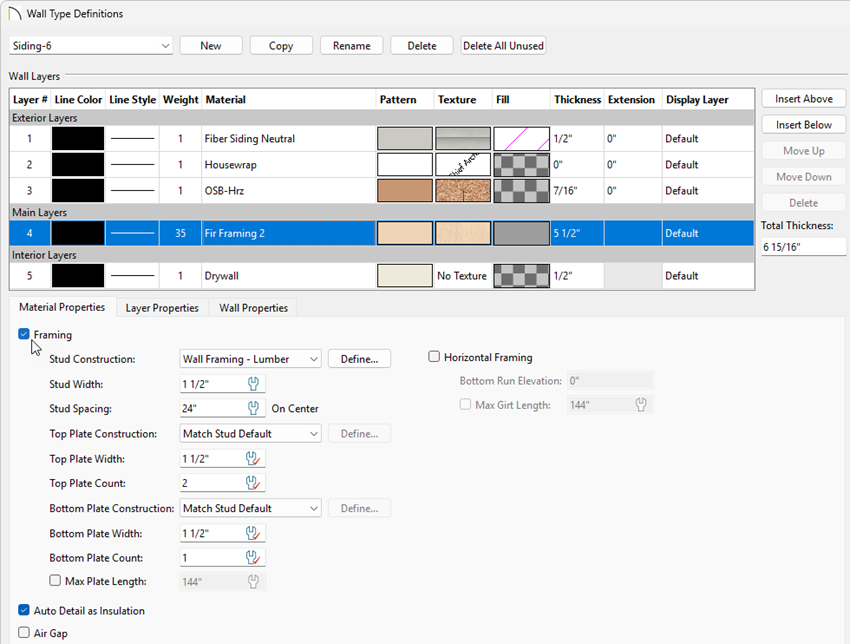Click the OSB-Hrz fill swatch
Viewport: 850px width, 644px height.
click(x=521, y=191)
